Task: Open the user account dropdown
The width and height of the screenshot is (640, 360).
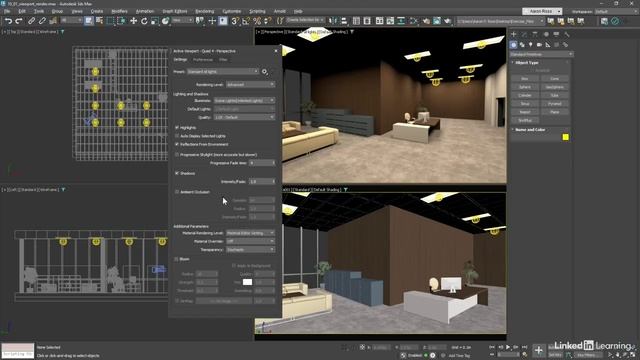Action: pos(542,11)
